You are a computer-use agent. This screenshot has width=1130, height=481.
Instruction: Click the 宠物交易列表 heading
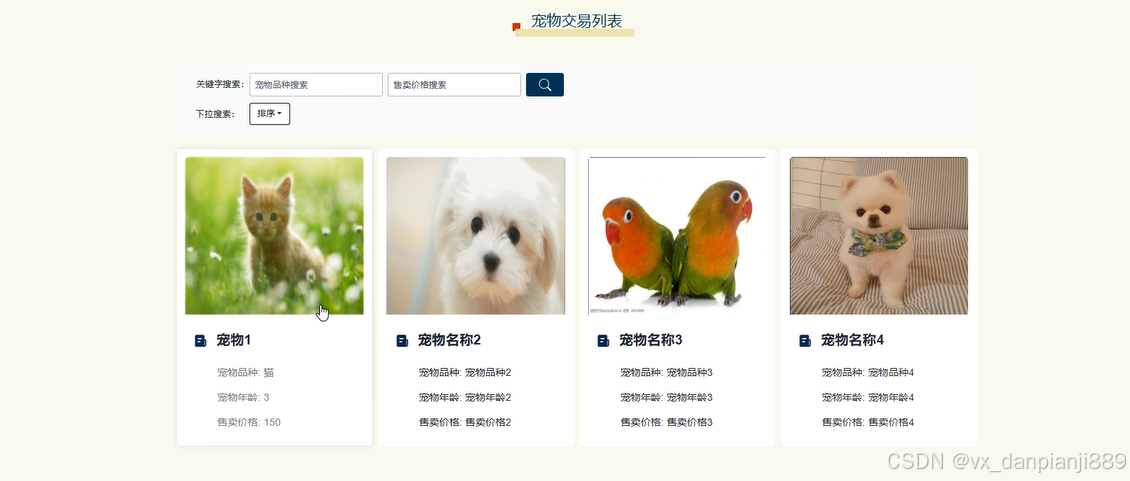(x=577, y=21)
